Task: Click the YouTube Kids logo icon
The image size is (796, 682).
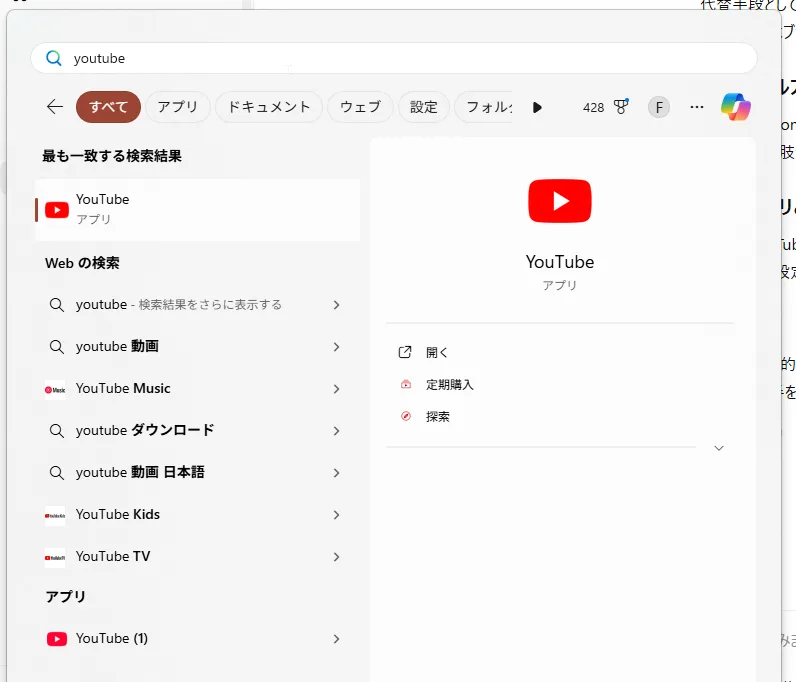Action: (x=55, y=516)
